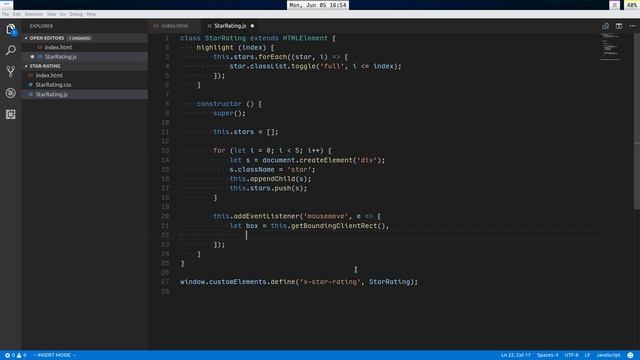Image resolution: width=640 pixels, height=360 pixels.
Task: Click the LF end-of-line status entry
Action: pyautogui.click(x=587, y=355)
